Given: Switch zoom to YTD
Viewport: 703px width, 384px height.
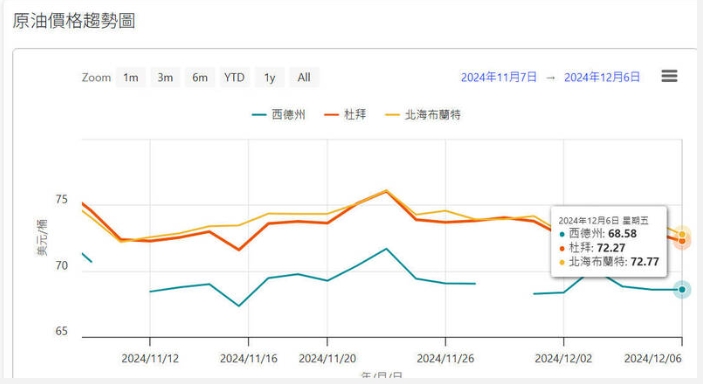Looking at the screenshot, I should tap(234, 78).
